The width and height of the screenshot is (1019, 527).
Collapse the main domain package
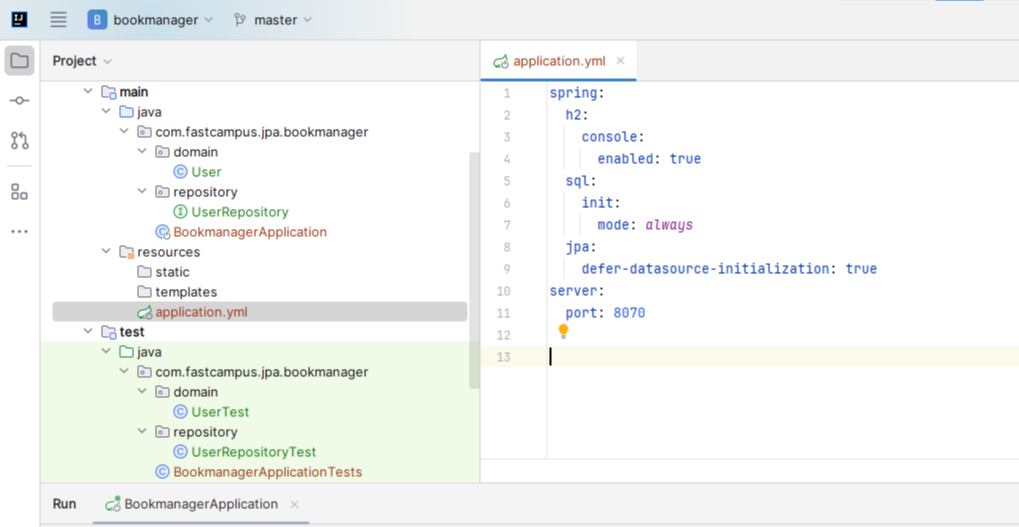142,152
